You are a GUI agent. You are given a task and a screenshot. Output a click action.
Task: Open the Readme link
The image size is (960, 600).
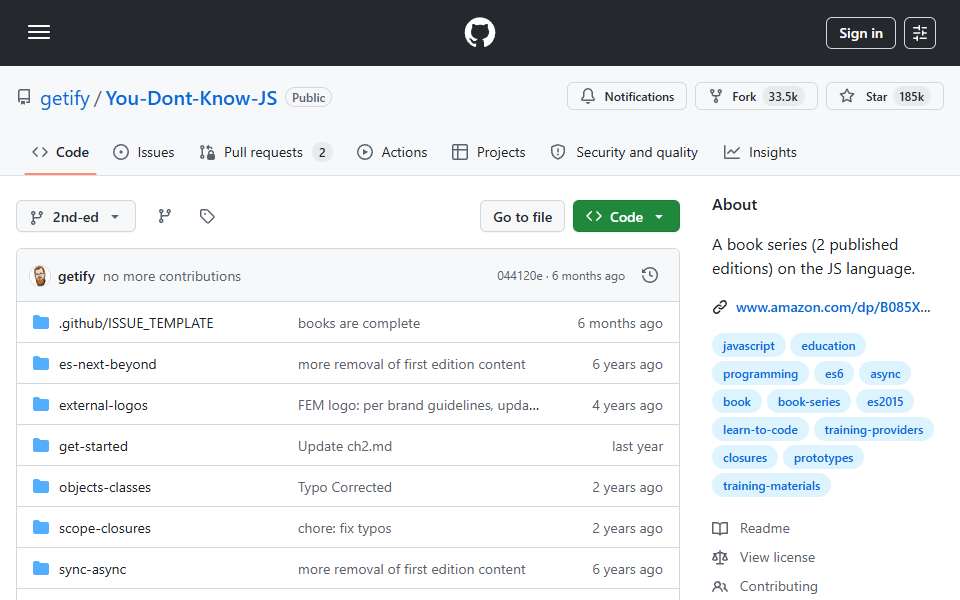pyautogui.click(x=751, y=528)
